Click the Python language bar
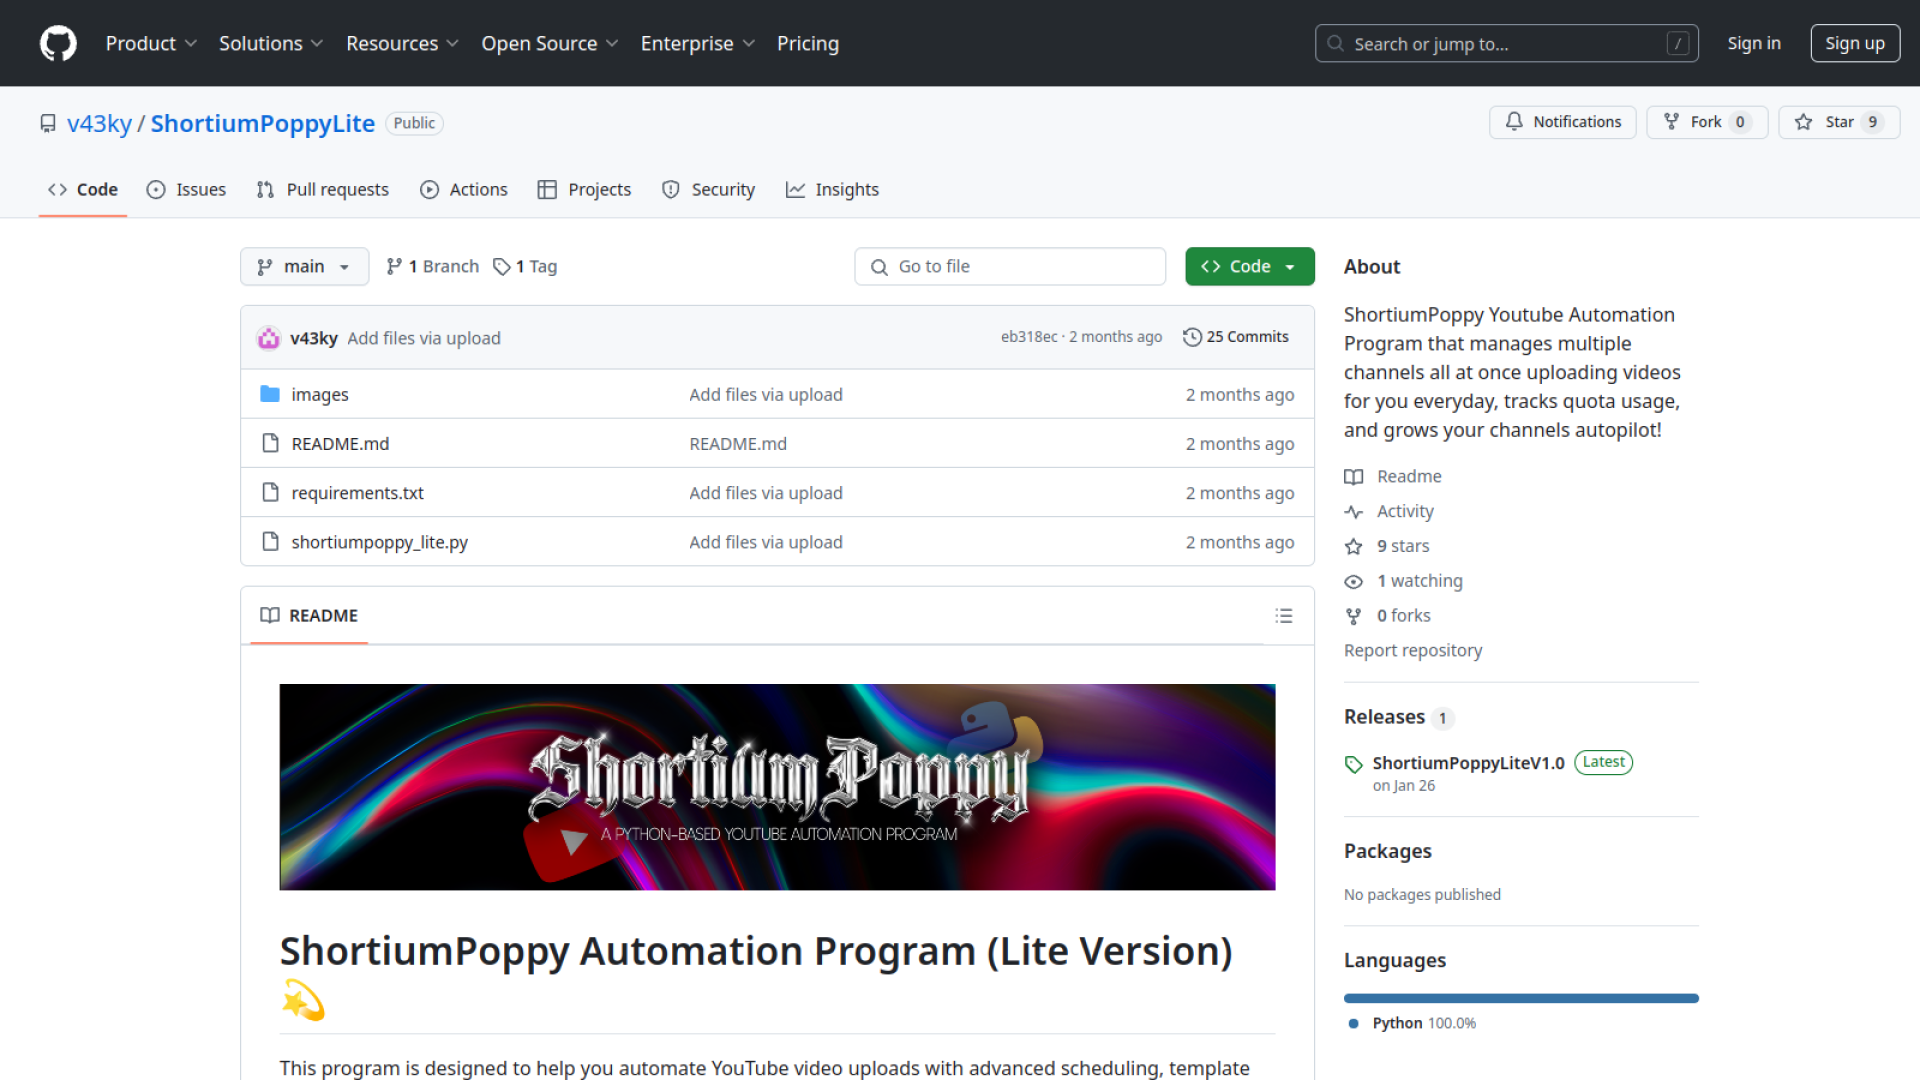The image size is (1920, 1080). pos(1520,998)
